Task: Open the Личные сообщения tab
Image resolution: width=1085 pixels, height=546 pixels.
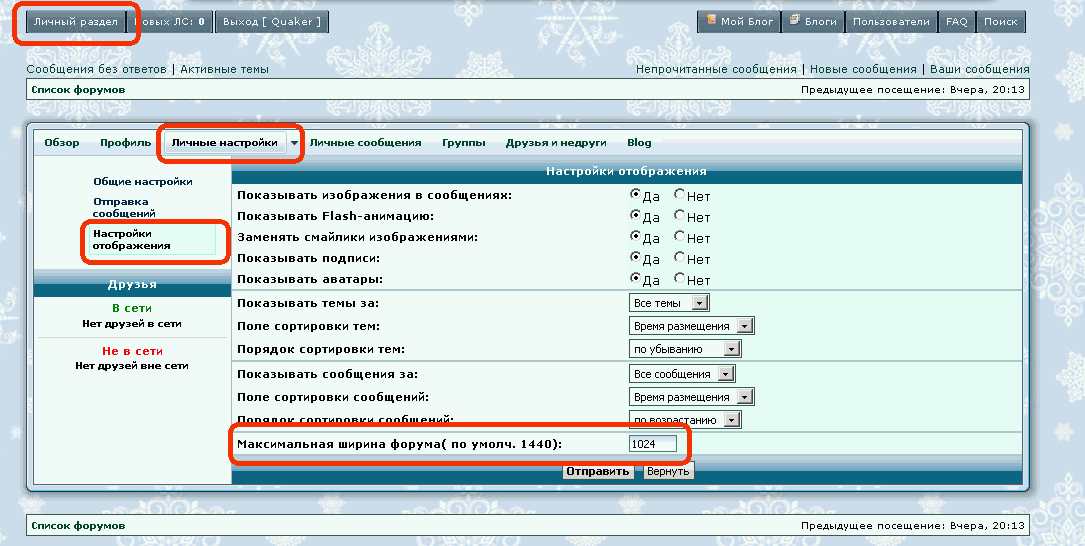Action: point(365,143)
